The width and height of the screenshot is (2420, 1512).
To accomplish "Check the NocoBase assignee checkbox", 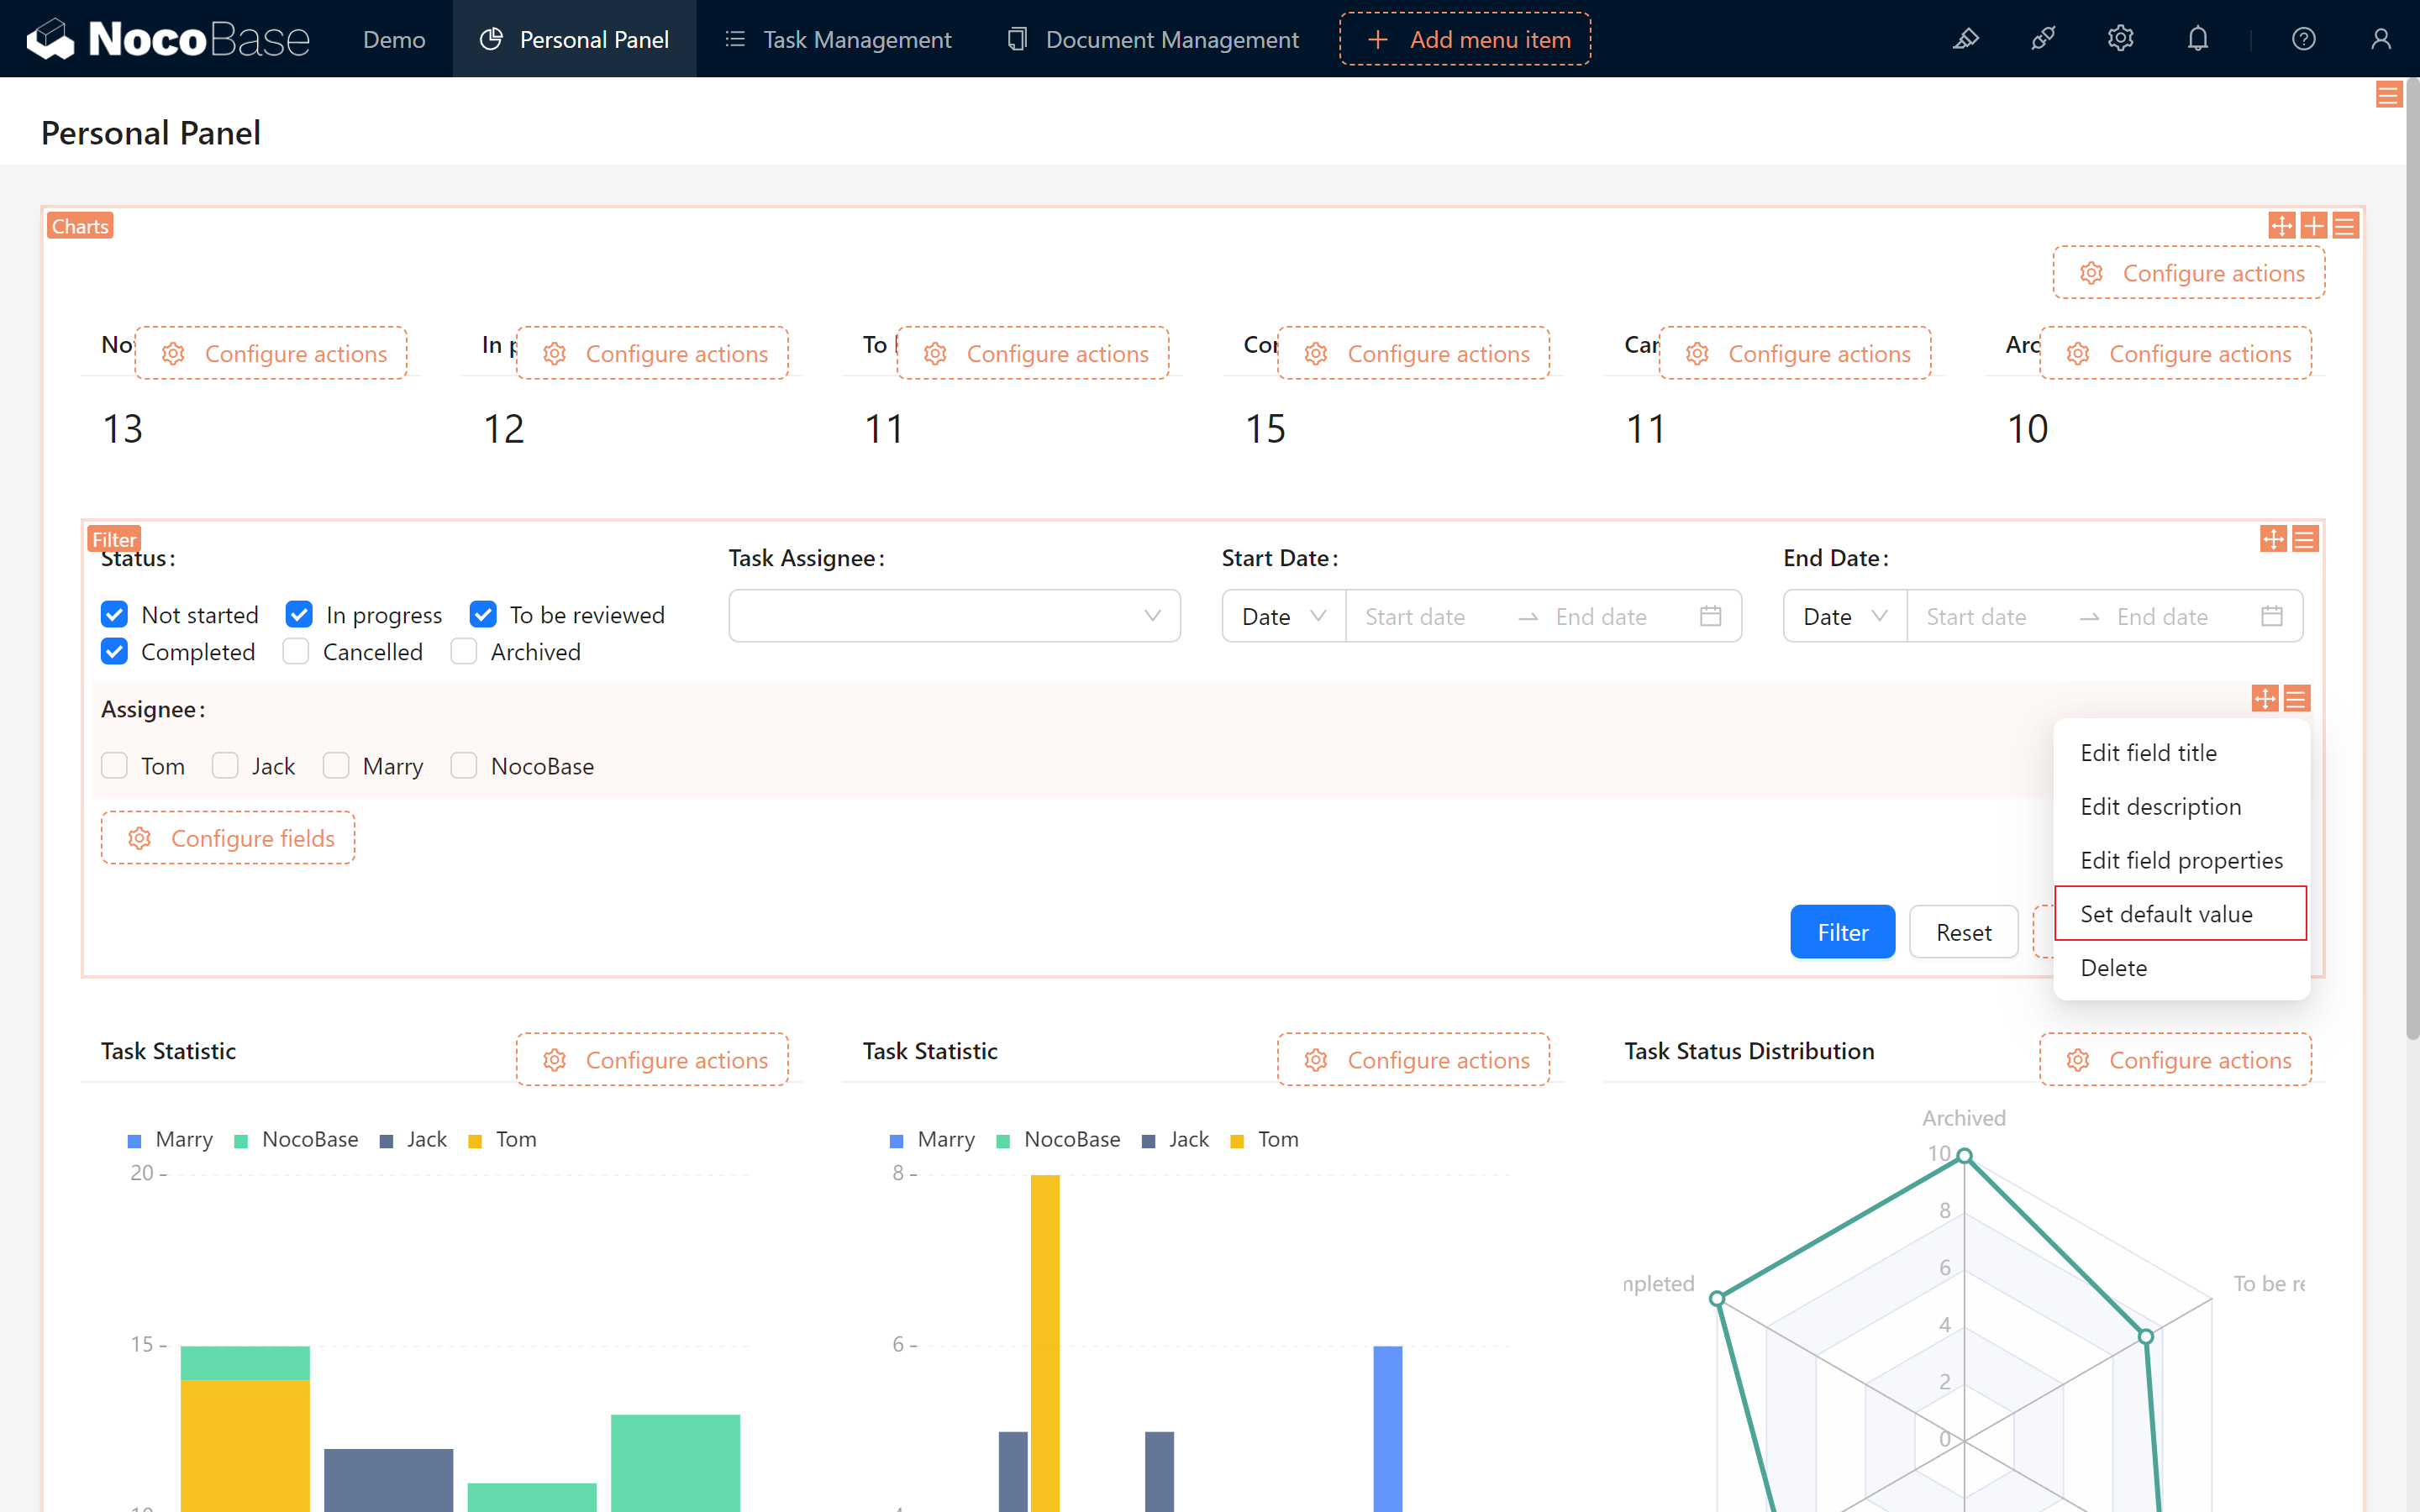I will [464, 765].
